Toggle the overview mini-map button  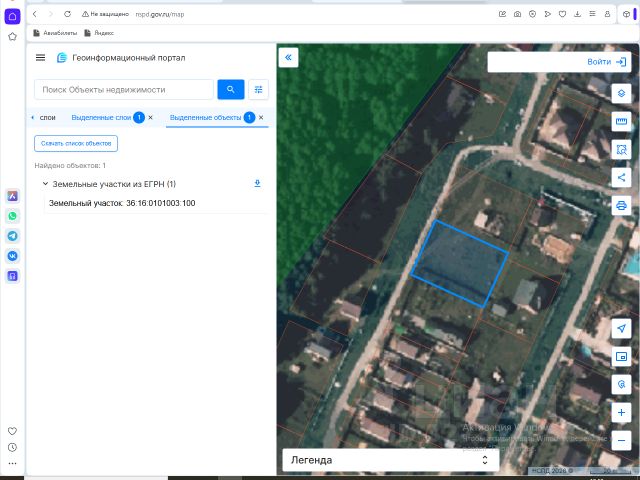tap(621, 356)
